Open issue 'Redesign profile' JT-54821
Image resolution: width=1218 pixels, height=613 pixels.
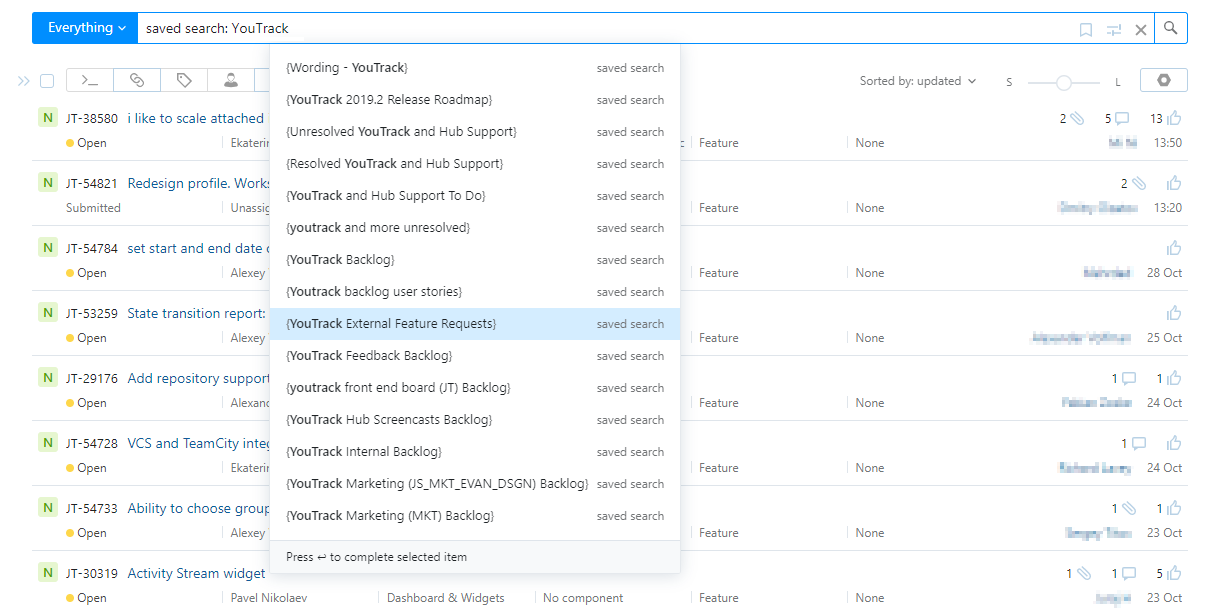click(x=198, y=183)
